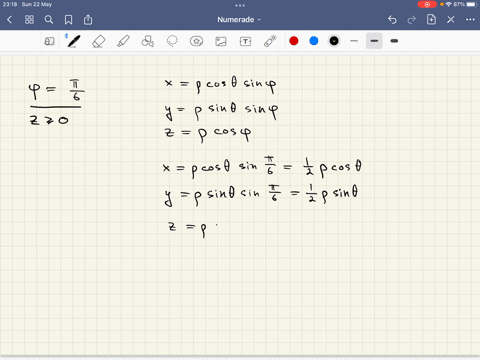Toggle the read-only mode icon

point(49,41)
